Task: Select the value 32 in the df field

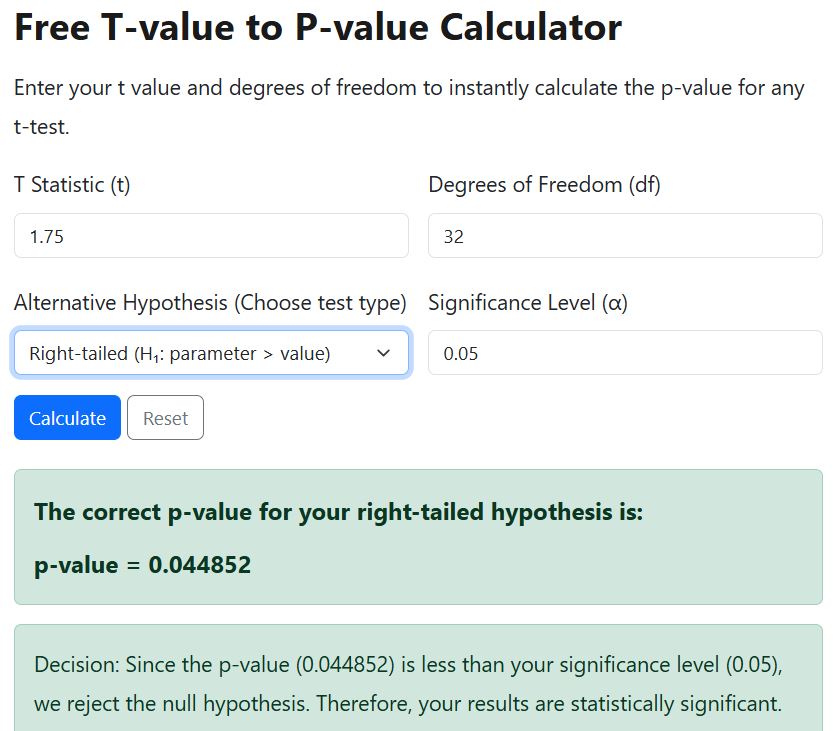Action: click(x=447, y=235)
